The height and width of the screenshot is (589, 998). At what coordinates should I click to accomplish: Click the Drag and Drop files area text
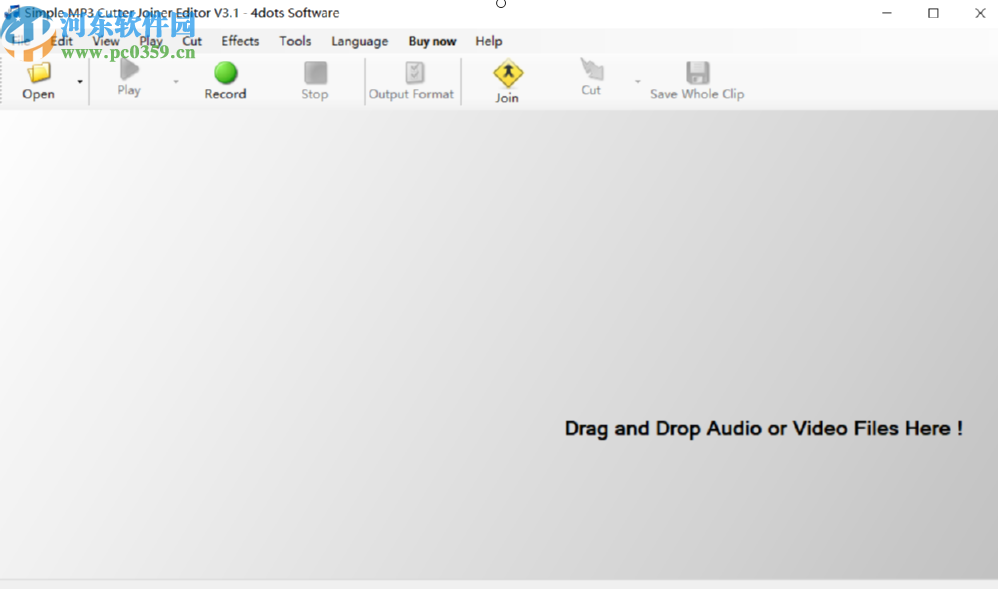click(763, 429)
